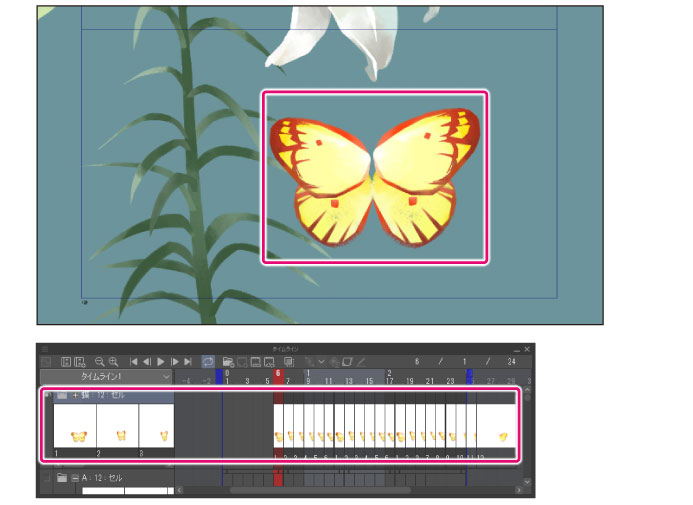
Task: Step forward to the next frame
Action: tap(175, 362)
